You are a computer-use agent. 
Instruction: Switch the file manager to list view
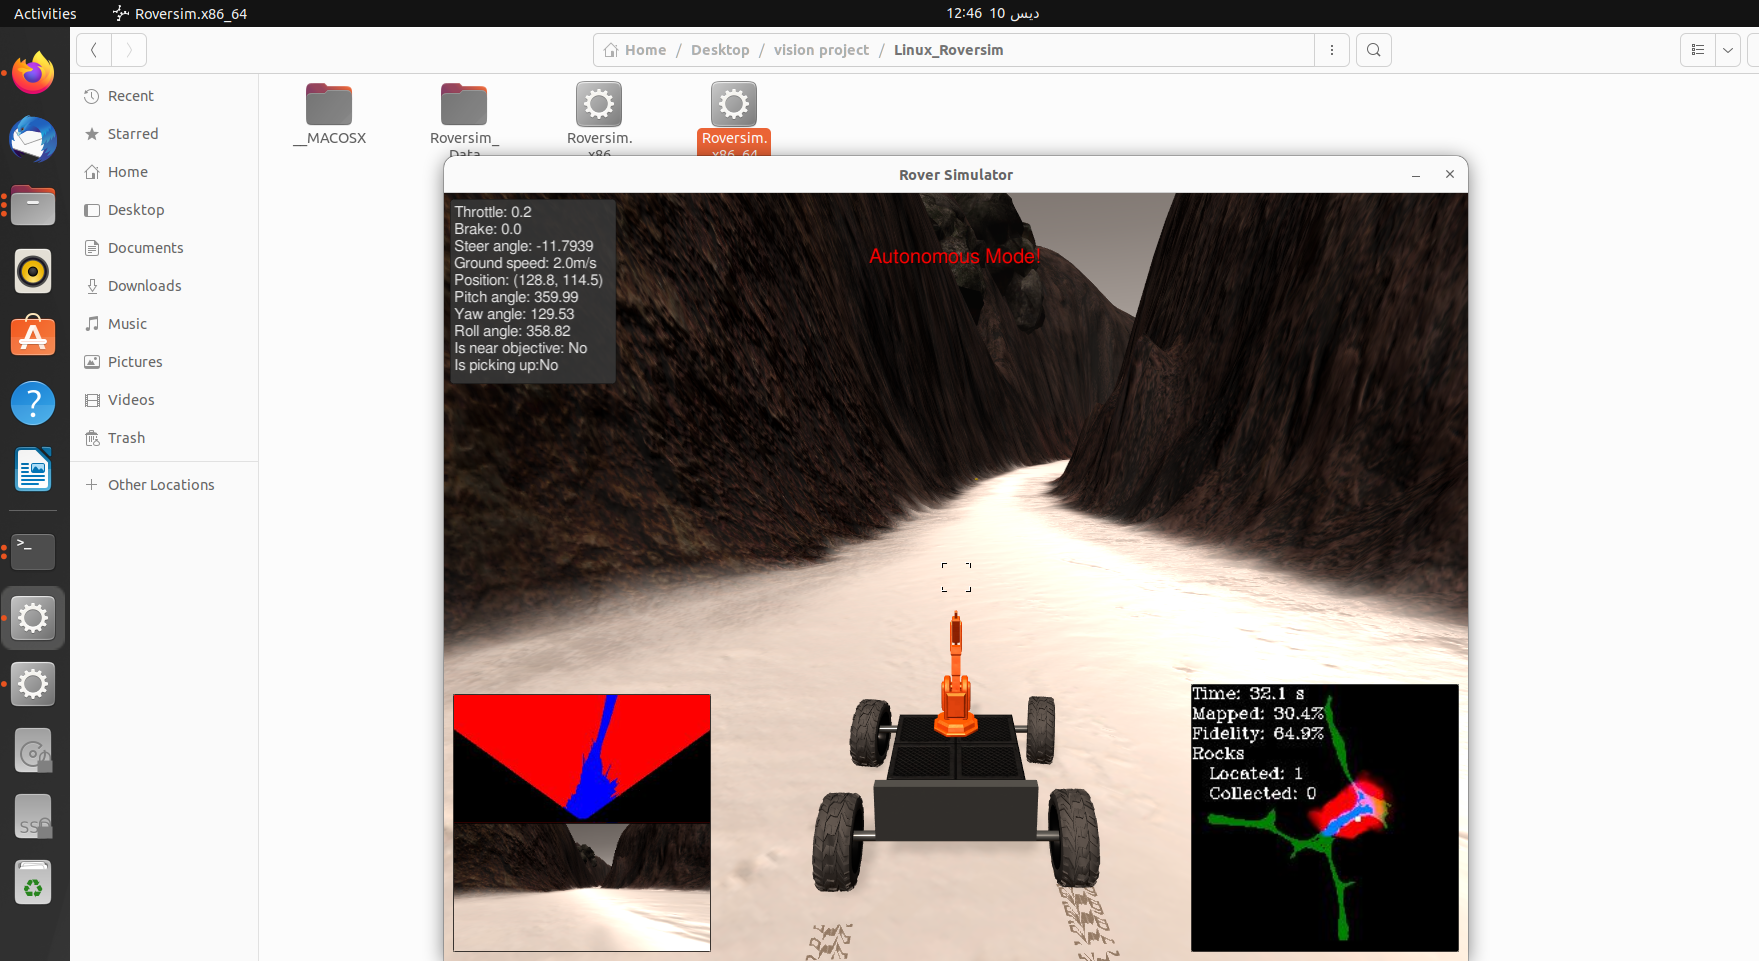tap(1698, 50)
